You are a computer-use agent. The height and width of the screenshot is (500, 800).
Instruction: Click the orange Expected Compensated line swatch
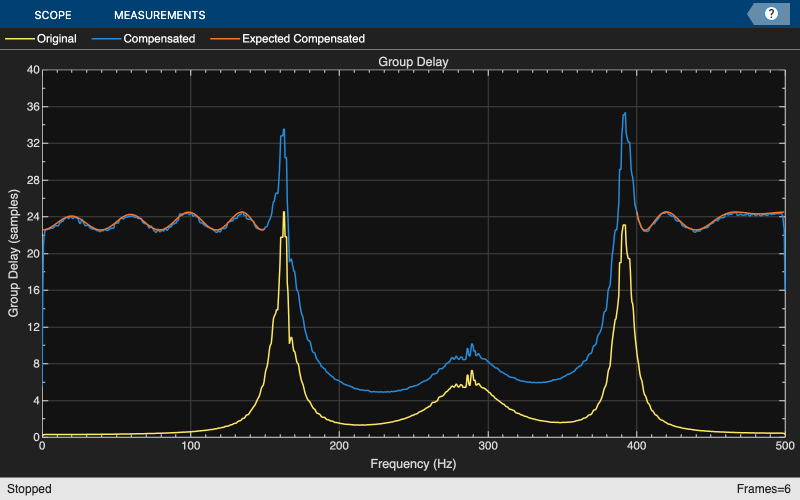tap(224, 39)
